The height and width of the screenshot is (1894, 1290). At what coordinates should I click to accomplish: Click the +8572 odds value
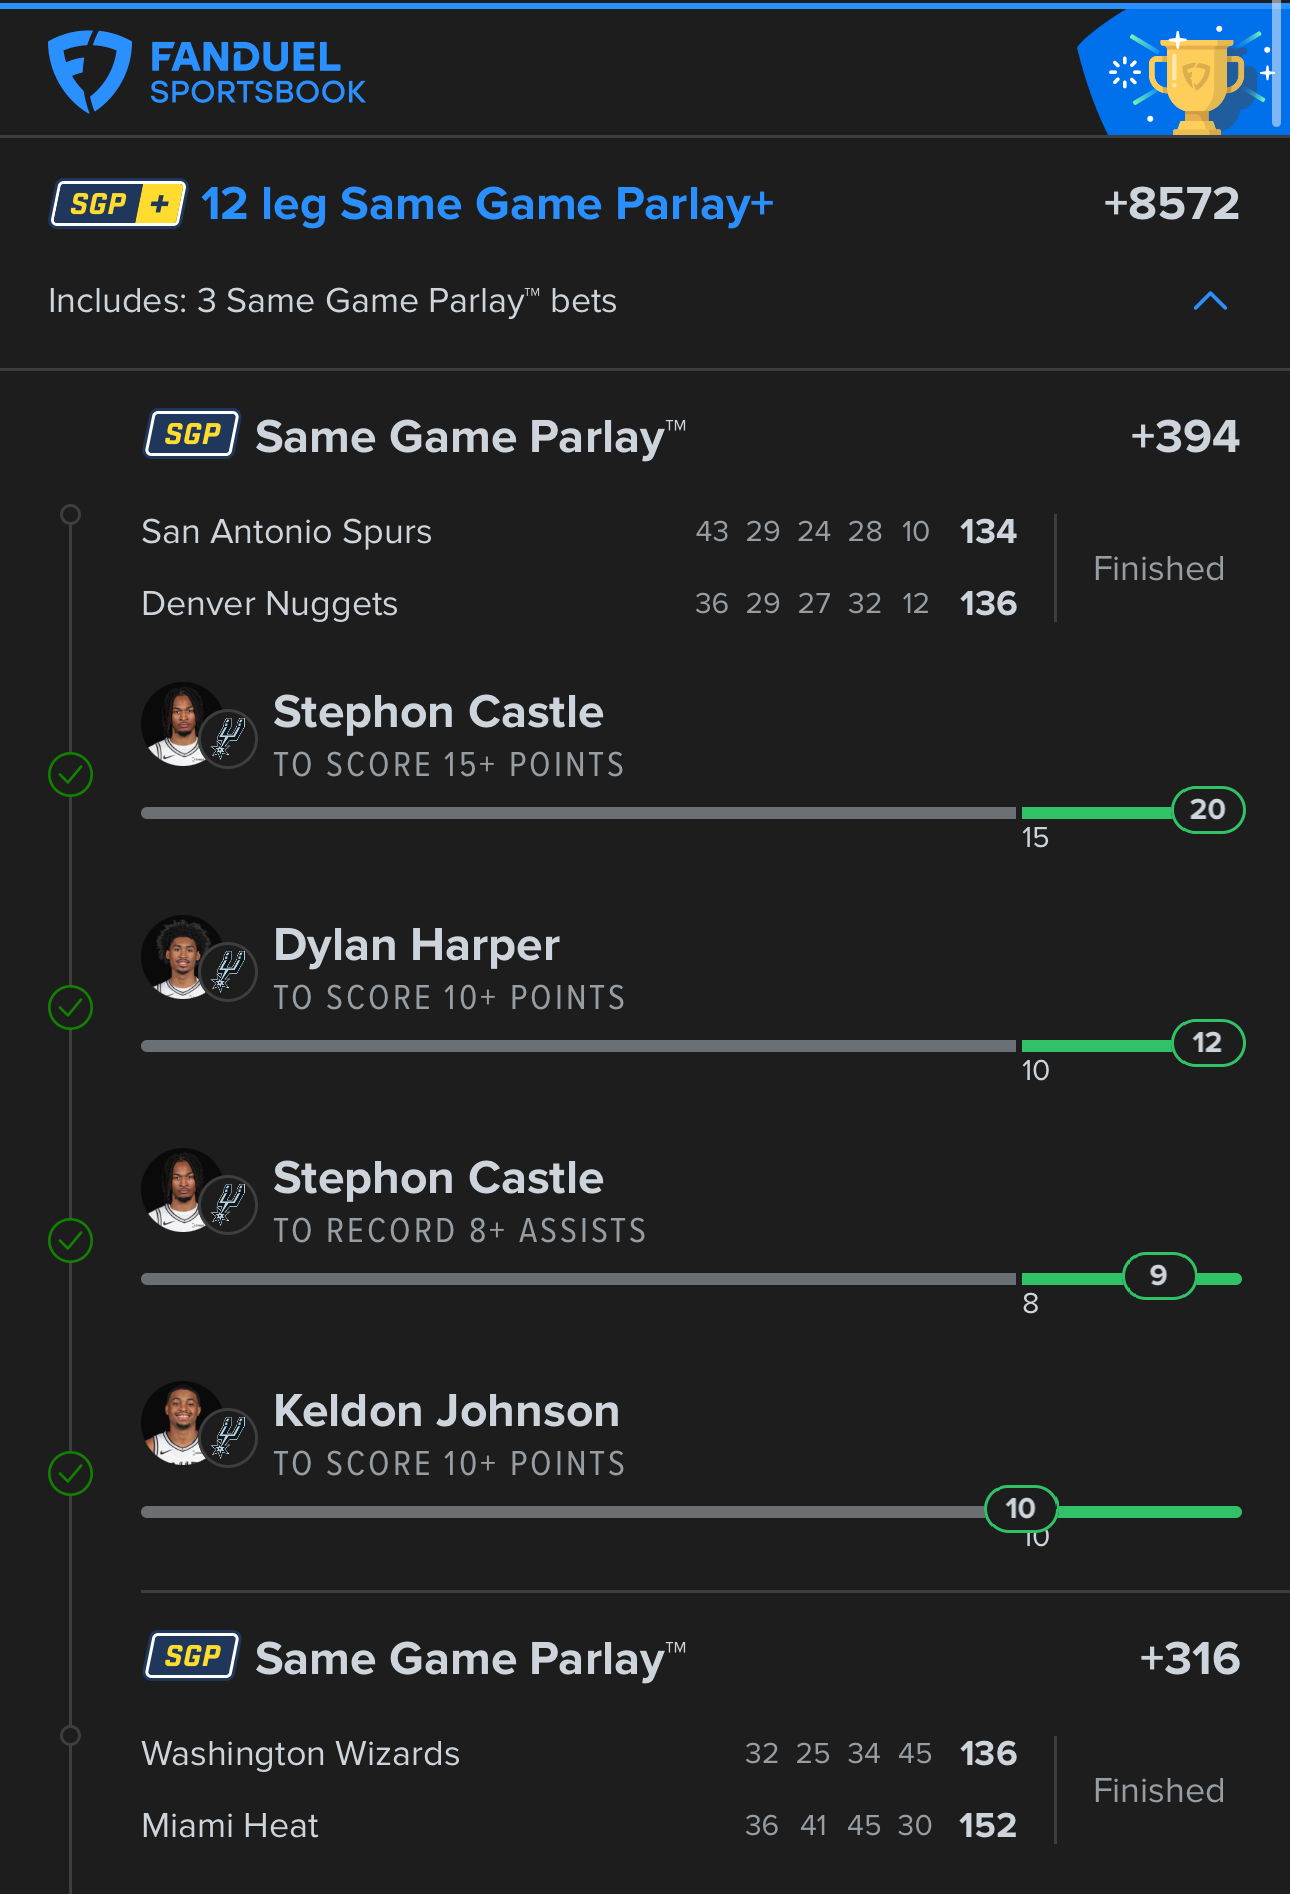click(x=1171, y=204)
